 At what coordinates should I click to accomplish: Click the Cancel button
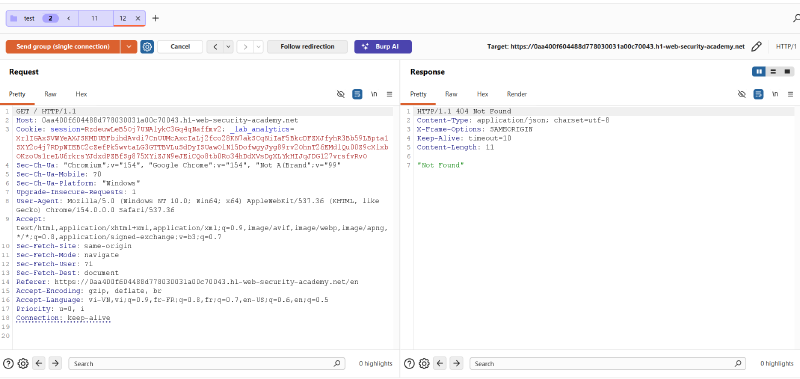point(180,47)
